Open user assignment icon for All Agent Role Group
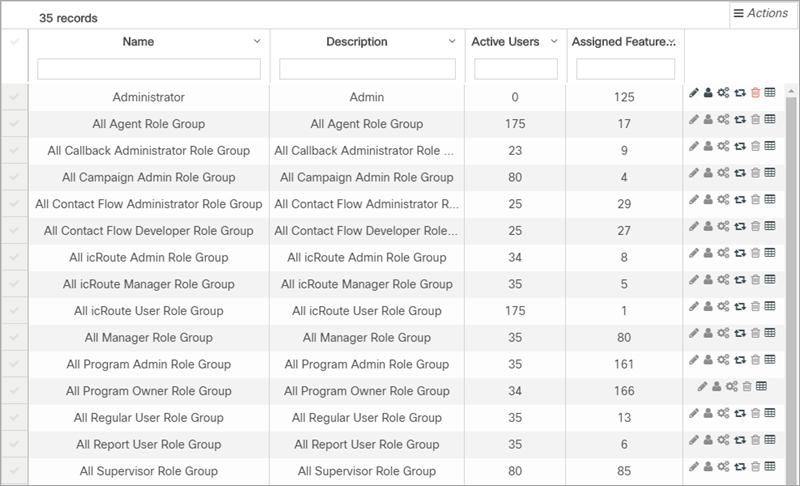The height and width of the screenshot is (486, 800). pyautogui.click(x=708, y=119)
